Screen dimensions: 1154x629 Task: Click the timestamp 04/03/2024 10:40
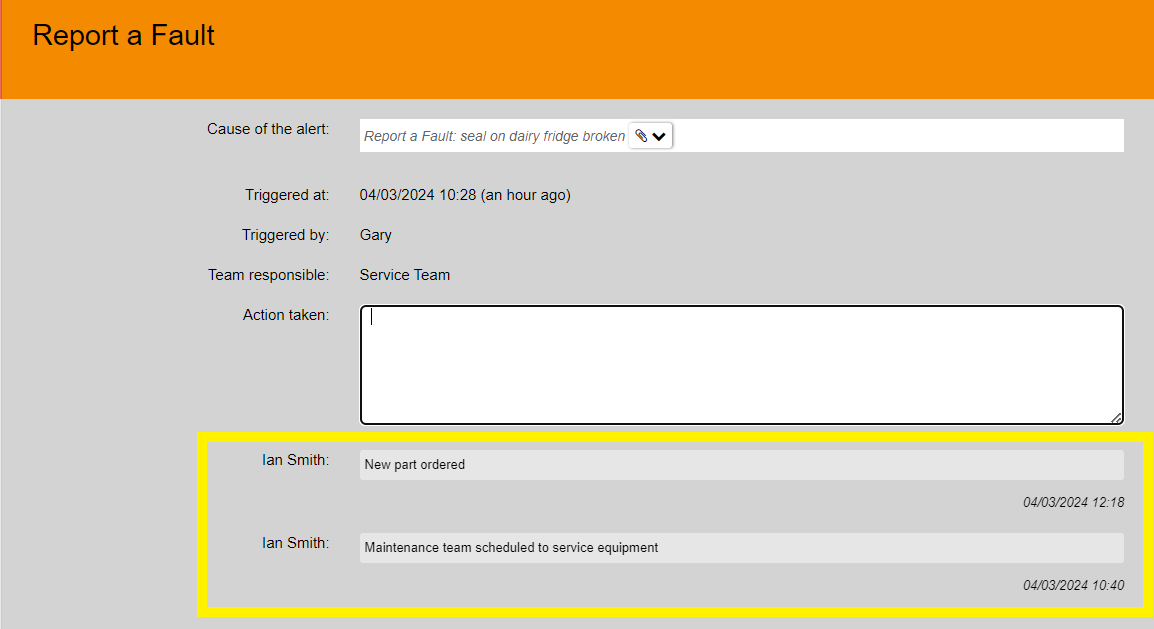[x=1074, y=585]
